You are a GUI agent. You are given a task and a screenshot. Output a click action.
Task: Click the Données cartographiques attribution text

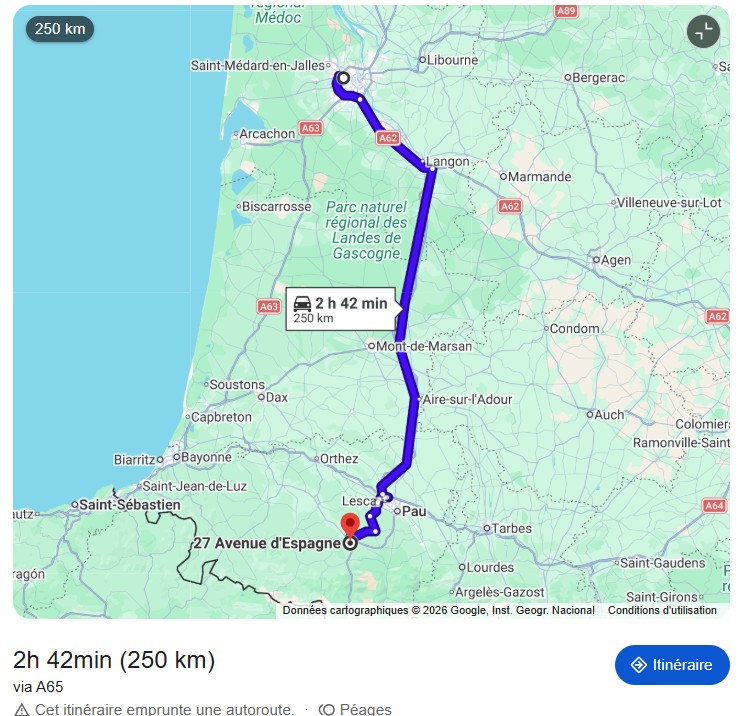point(439,610)
